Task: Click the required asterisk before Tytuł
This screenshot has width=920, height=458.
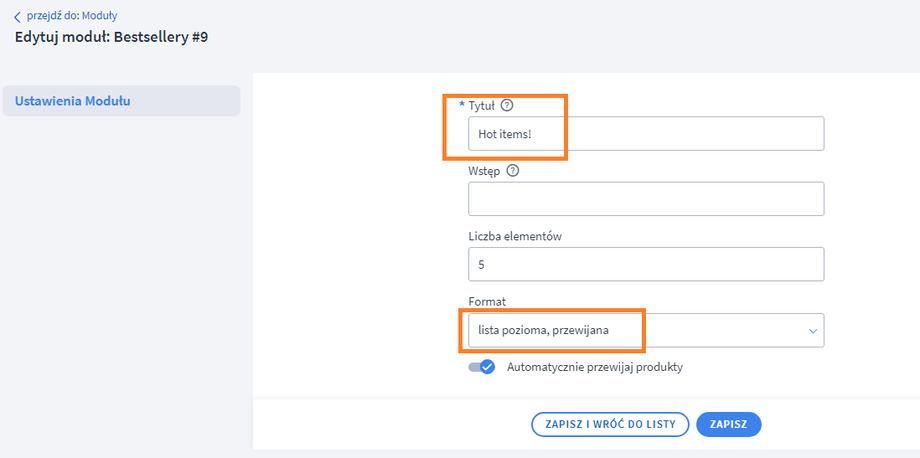Action: tap(462, 105)
